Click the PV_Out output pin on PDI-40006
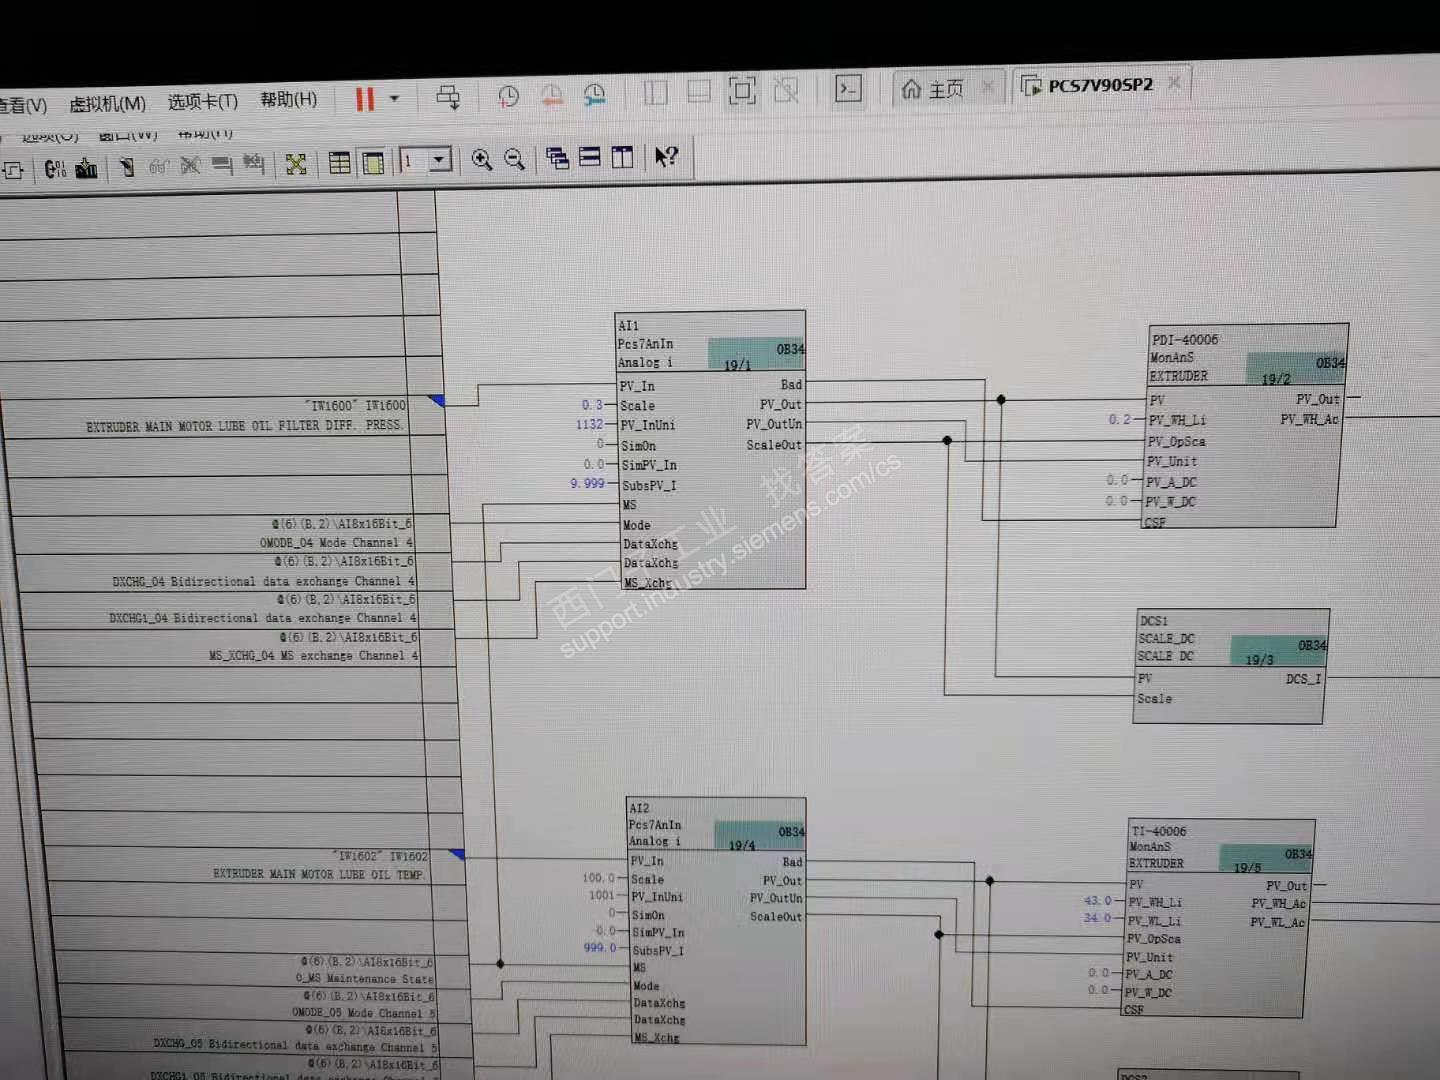This screenshot has height=1080, width=1440. pos(1317,399)
